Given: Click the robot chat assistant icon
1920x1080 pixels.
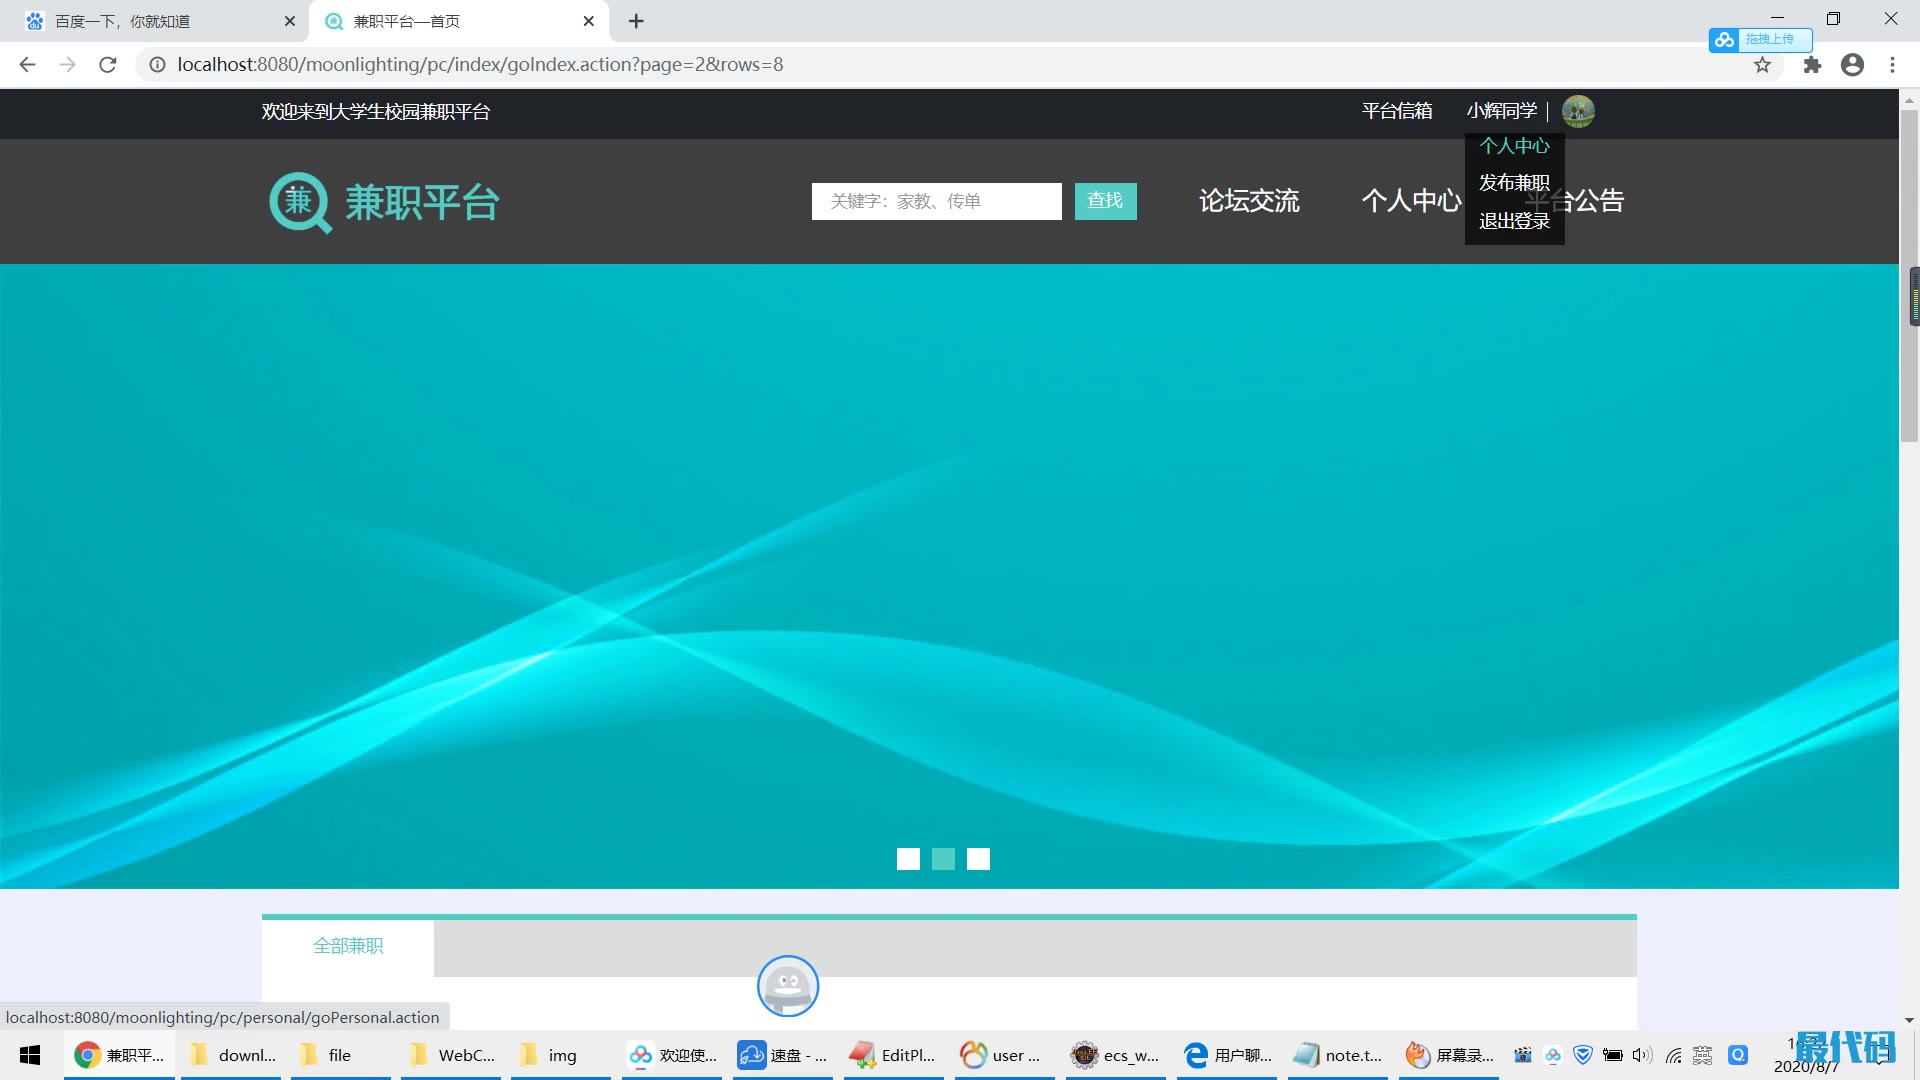Looking at the screenshot, I should [788, 986].
